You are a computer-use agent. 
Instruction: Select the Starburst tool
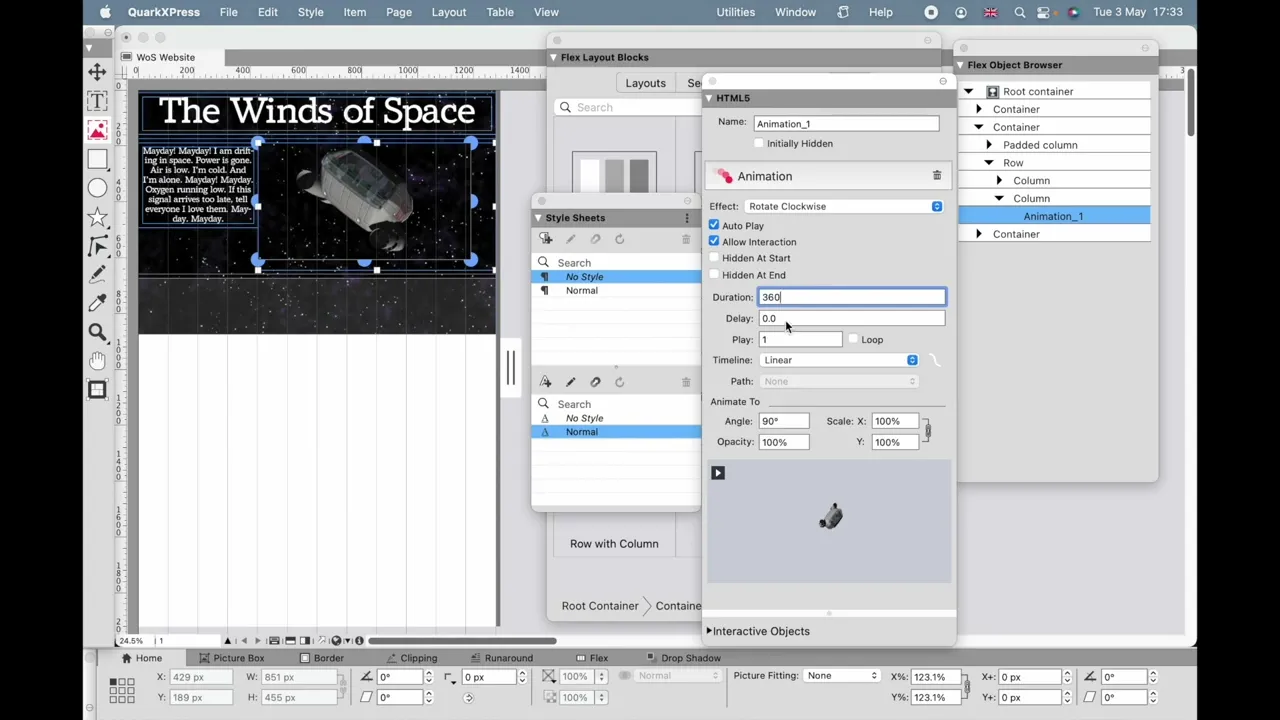(97, 217)
